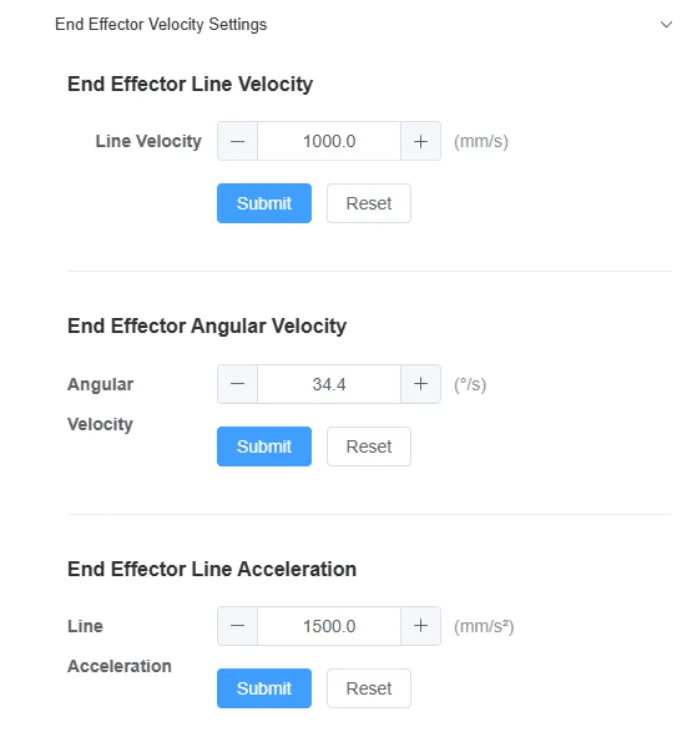Submit the End Effector Angular Velocity
The image size is (692, 742).
coord(264,446)
